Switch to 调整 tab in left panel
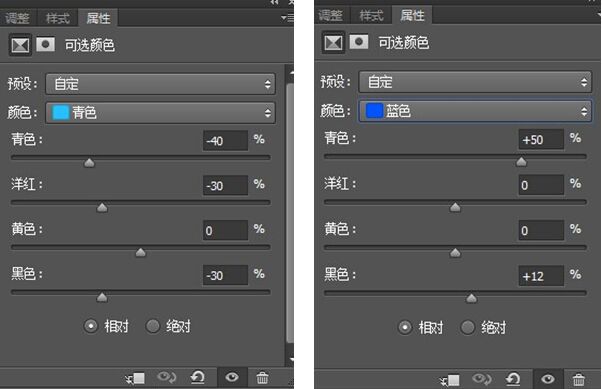The height and width of the screenshot is (389, 602). pos(17,18)
